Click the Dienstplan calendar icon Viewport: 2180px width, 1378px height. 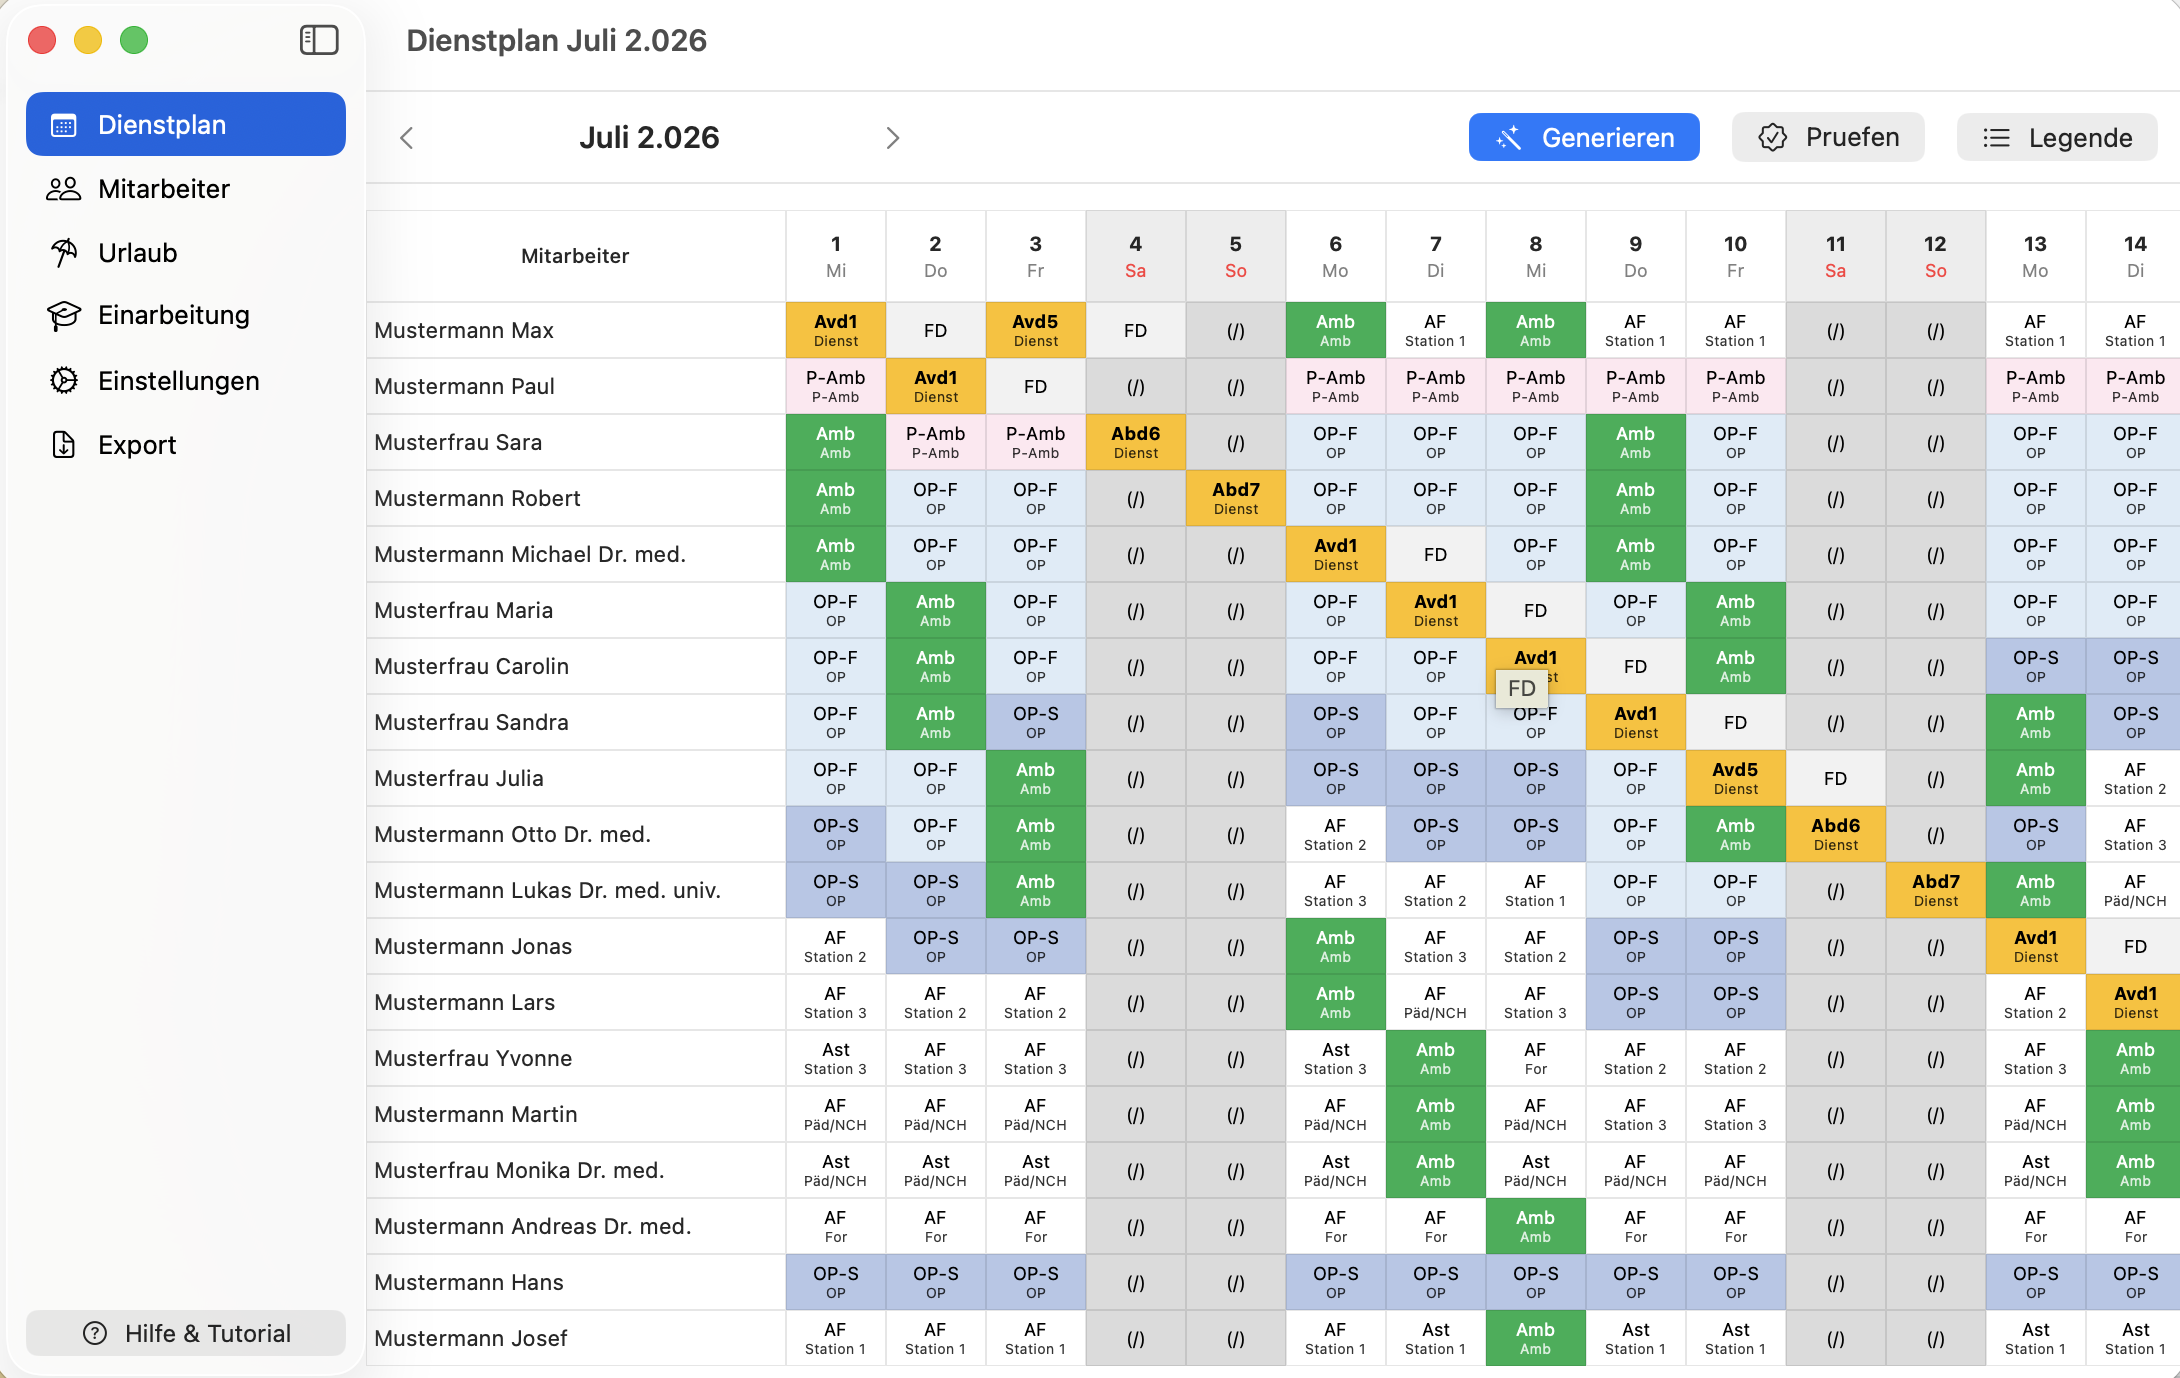(x=64, y=125)
